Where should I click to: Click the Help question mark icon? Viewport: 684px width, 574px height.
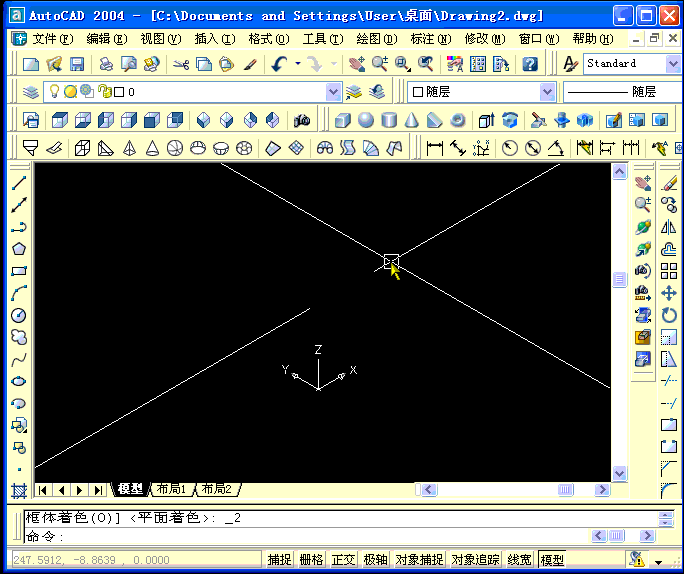[x=529, y=64]
